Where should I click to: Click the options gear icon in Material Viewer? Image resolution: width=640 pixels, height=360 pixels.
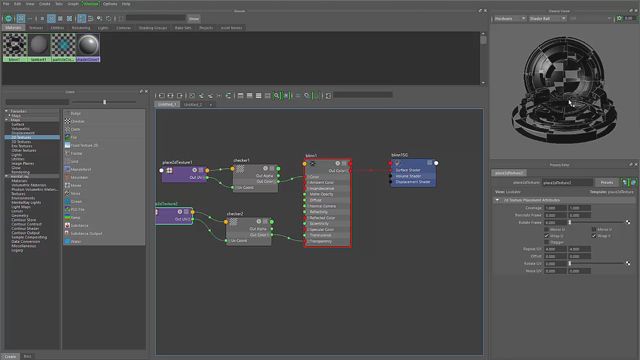coord(619,18)
